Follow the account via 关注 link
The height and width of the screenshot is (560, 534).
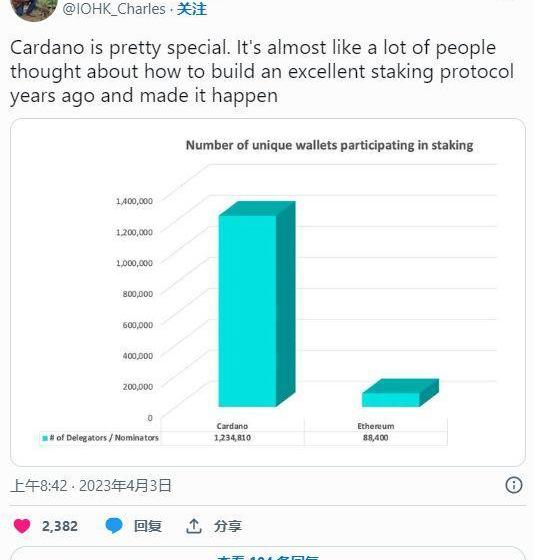192,9
